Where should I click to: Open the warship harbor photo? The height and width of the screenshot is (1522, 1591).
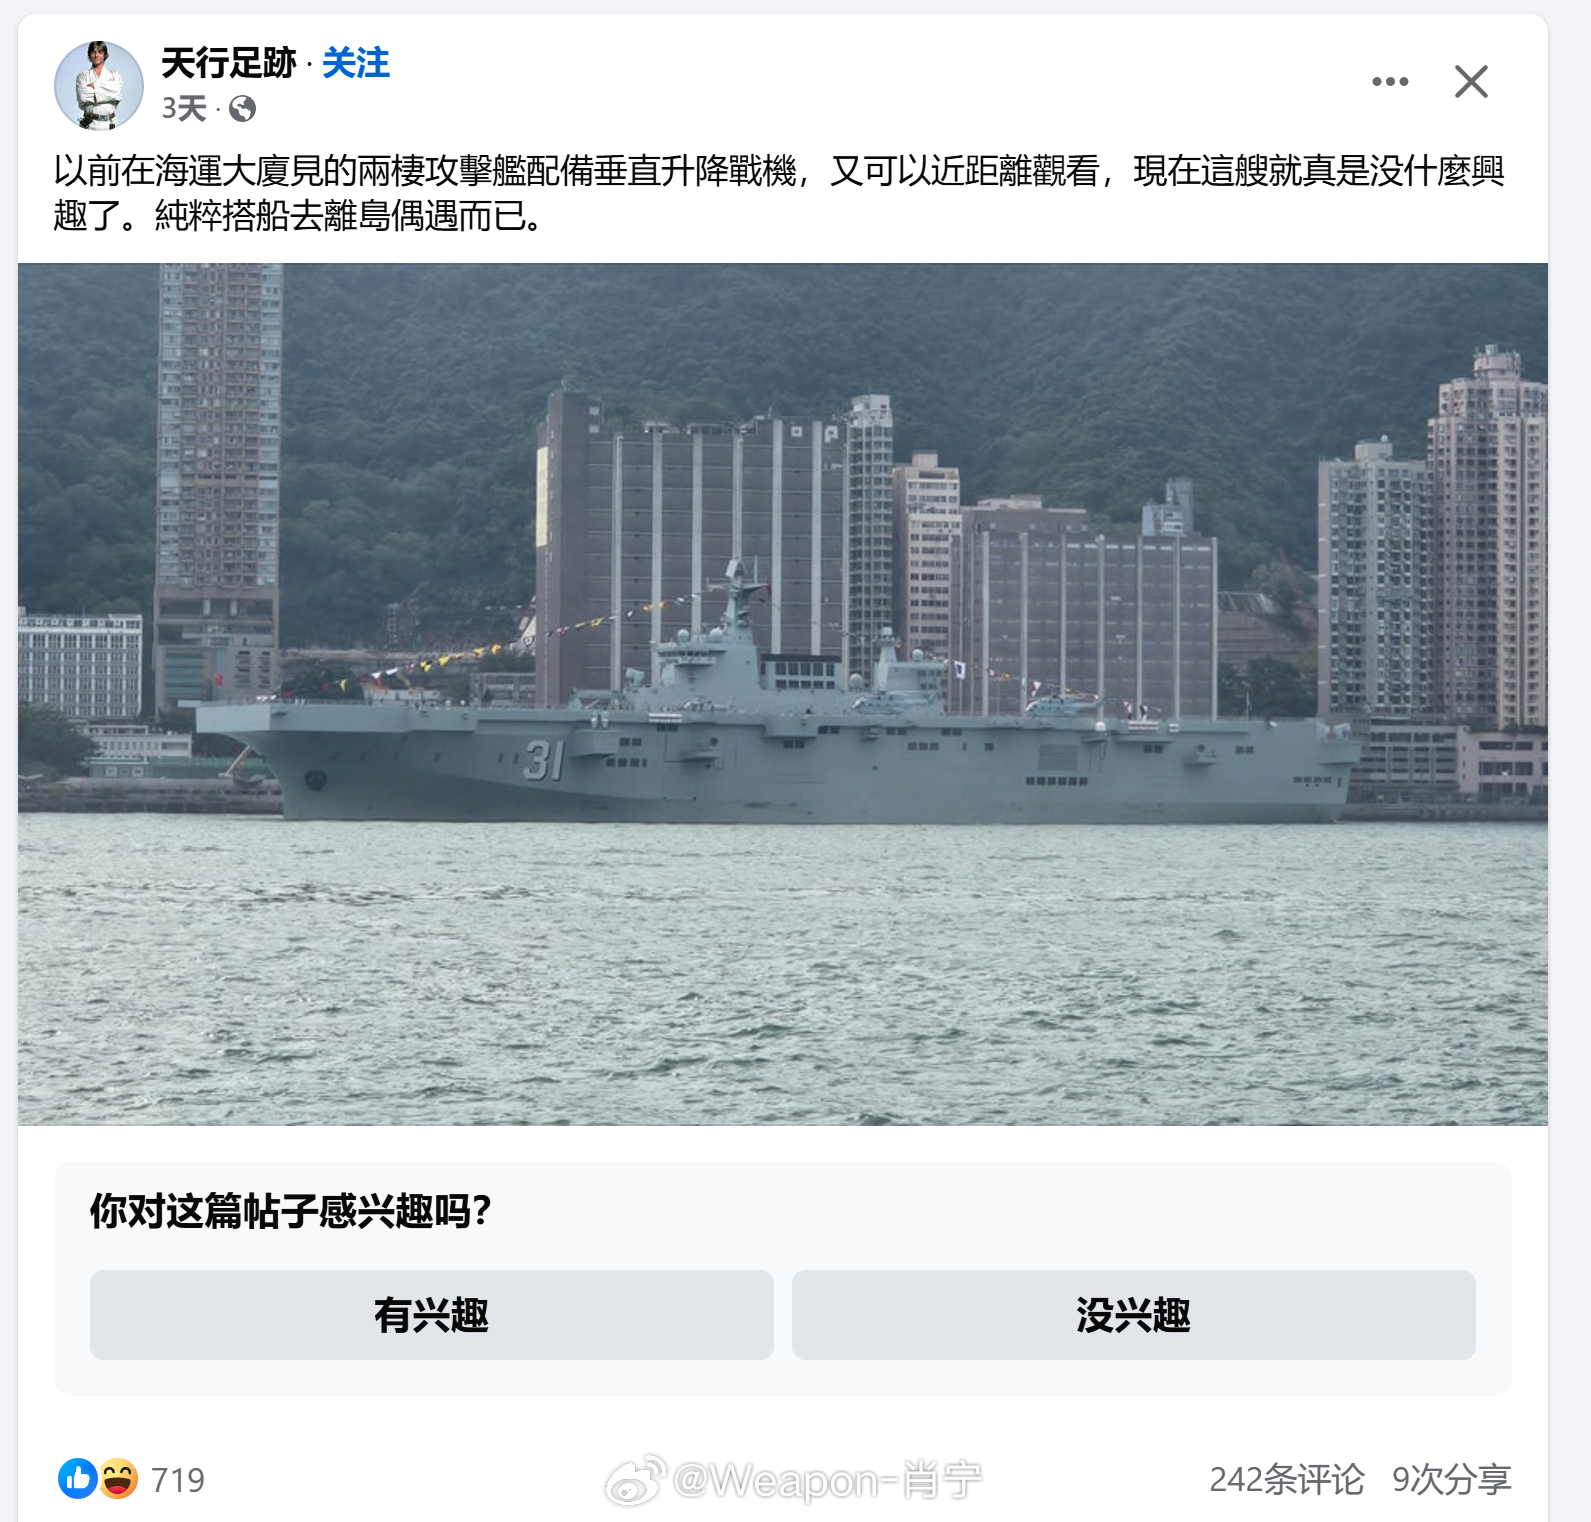tap(783, 694)
